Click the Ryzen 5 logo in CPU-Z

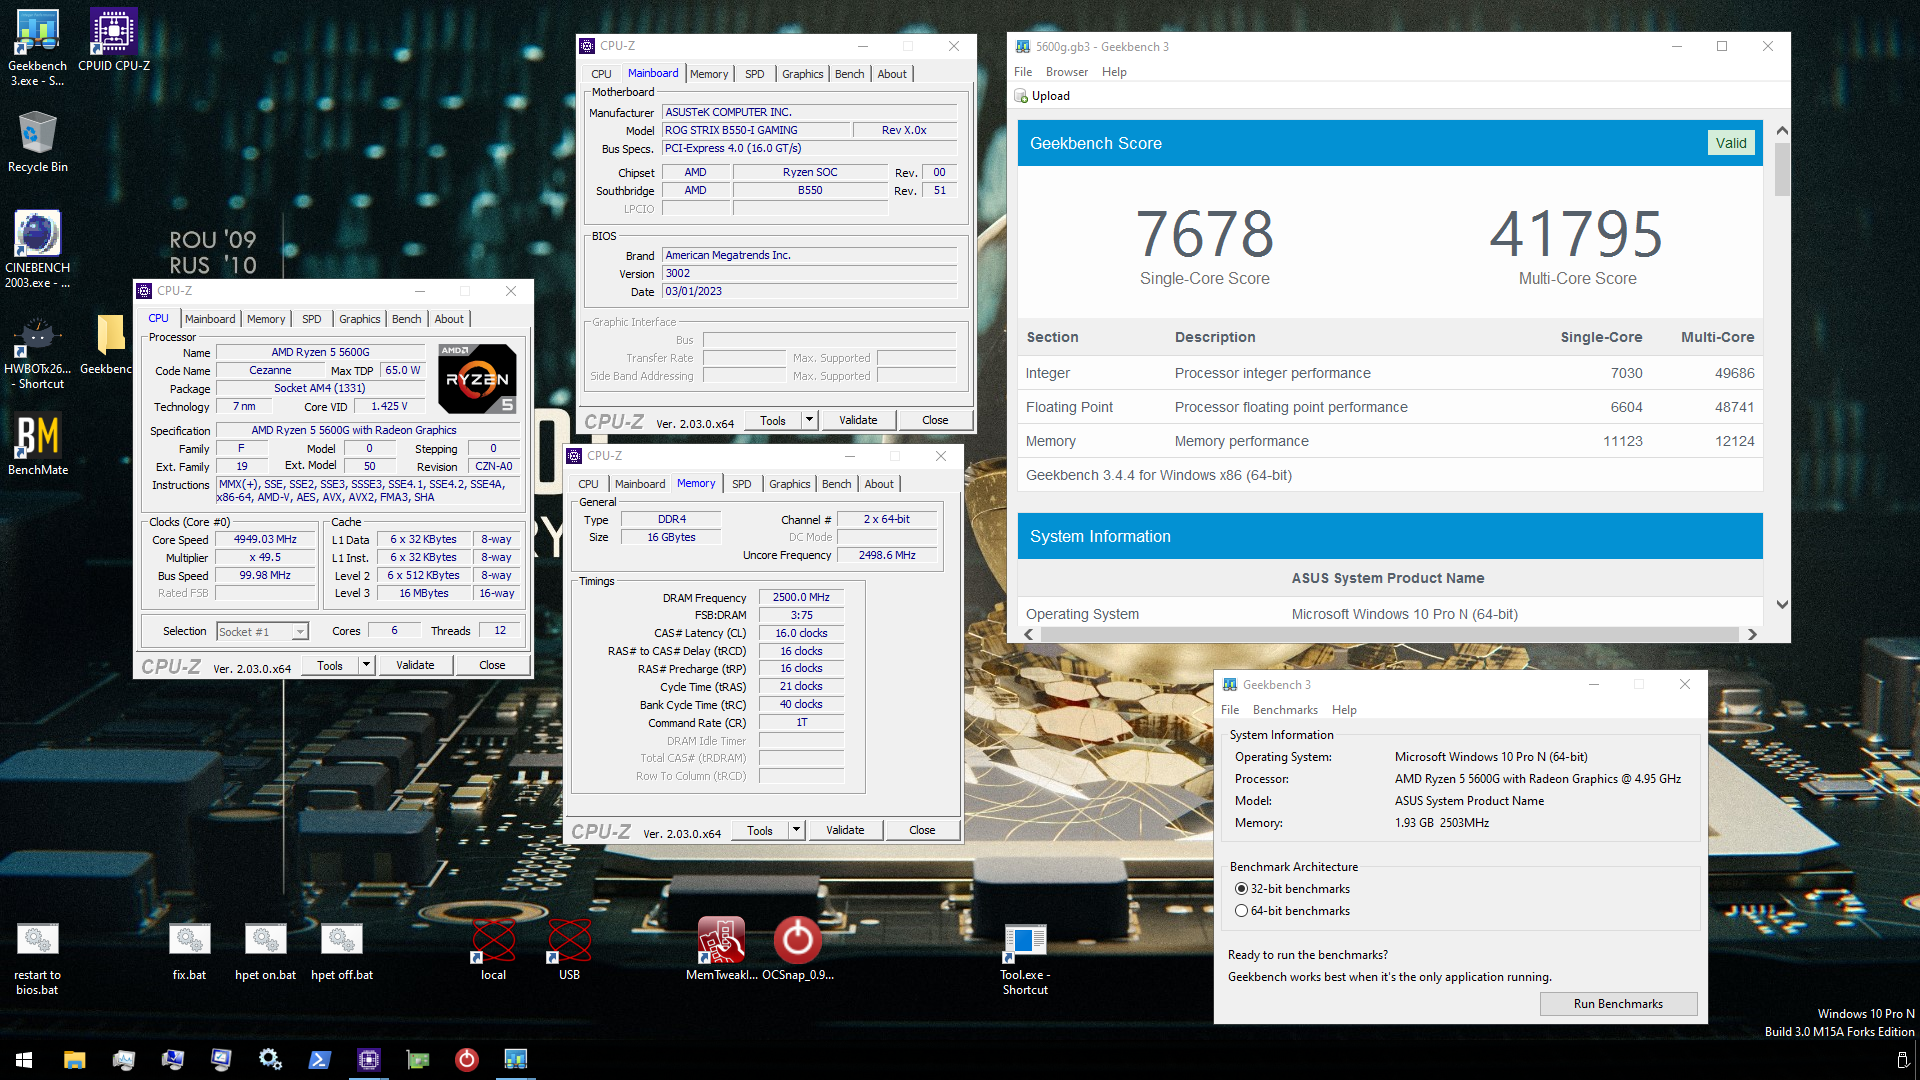[478, 378]
